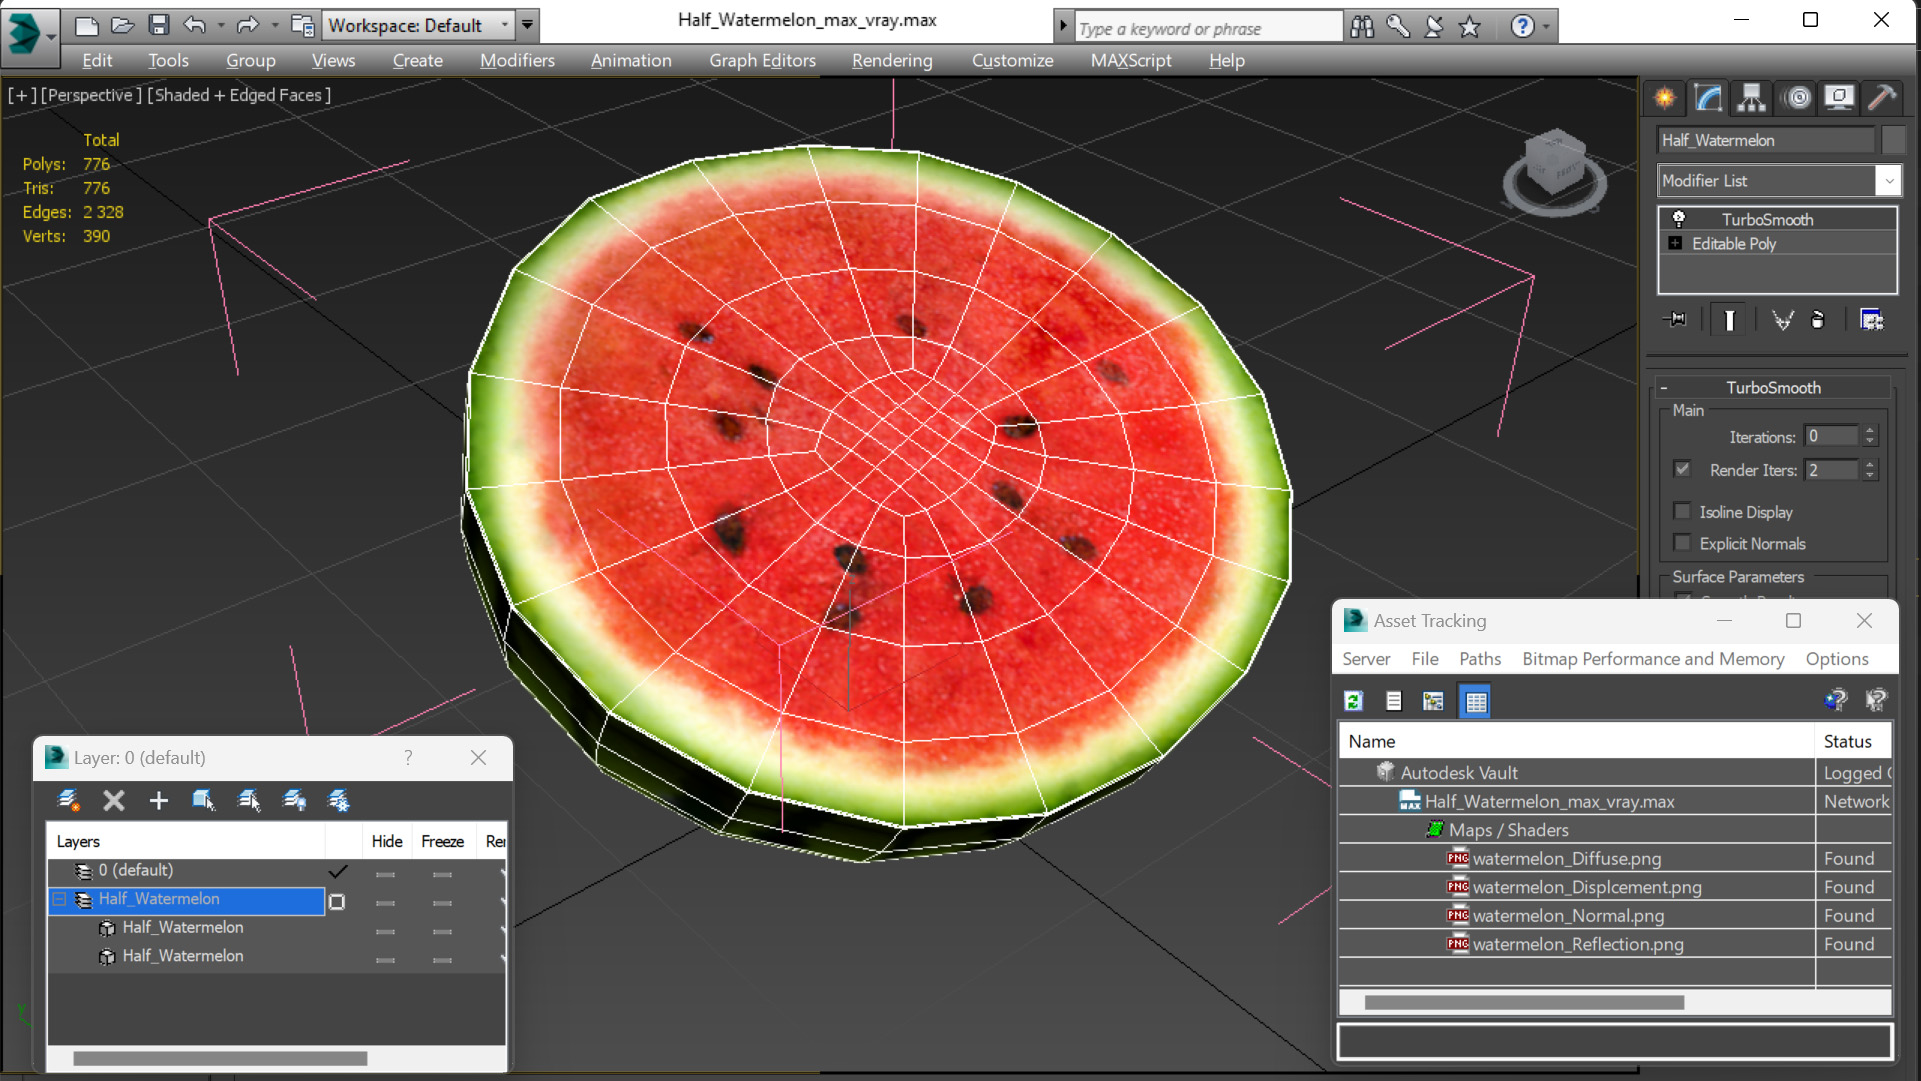Toggle the Render Iters checkbox
1921x1081 pixels.
coord(1682,469)
